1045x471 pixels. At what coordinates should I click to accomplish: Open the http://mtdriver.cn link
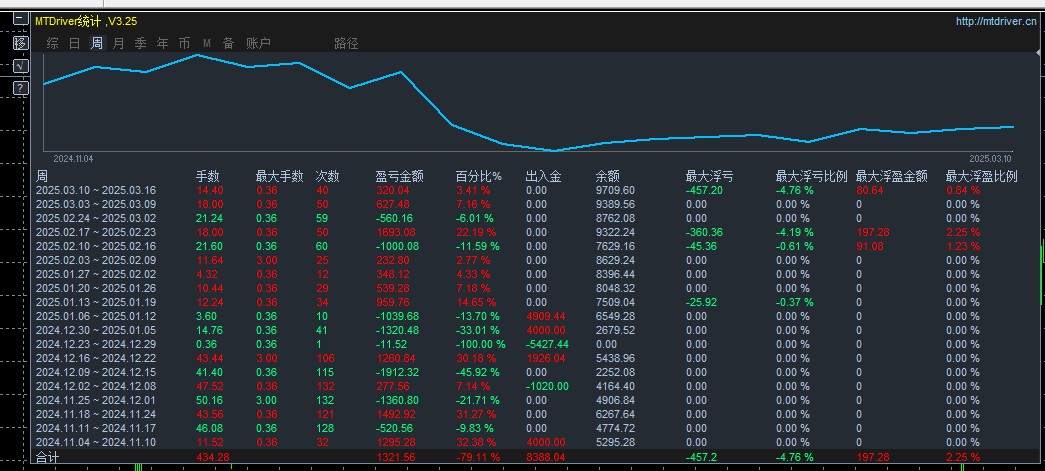pos(996,21)
